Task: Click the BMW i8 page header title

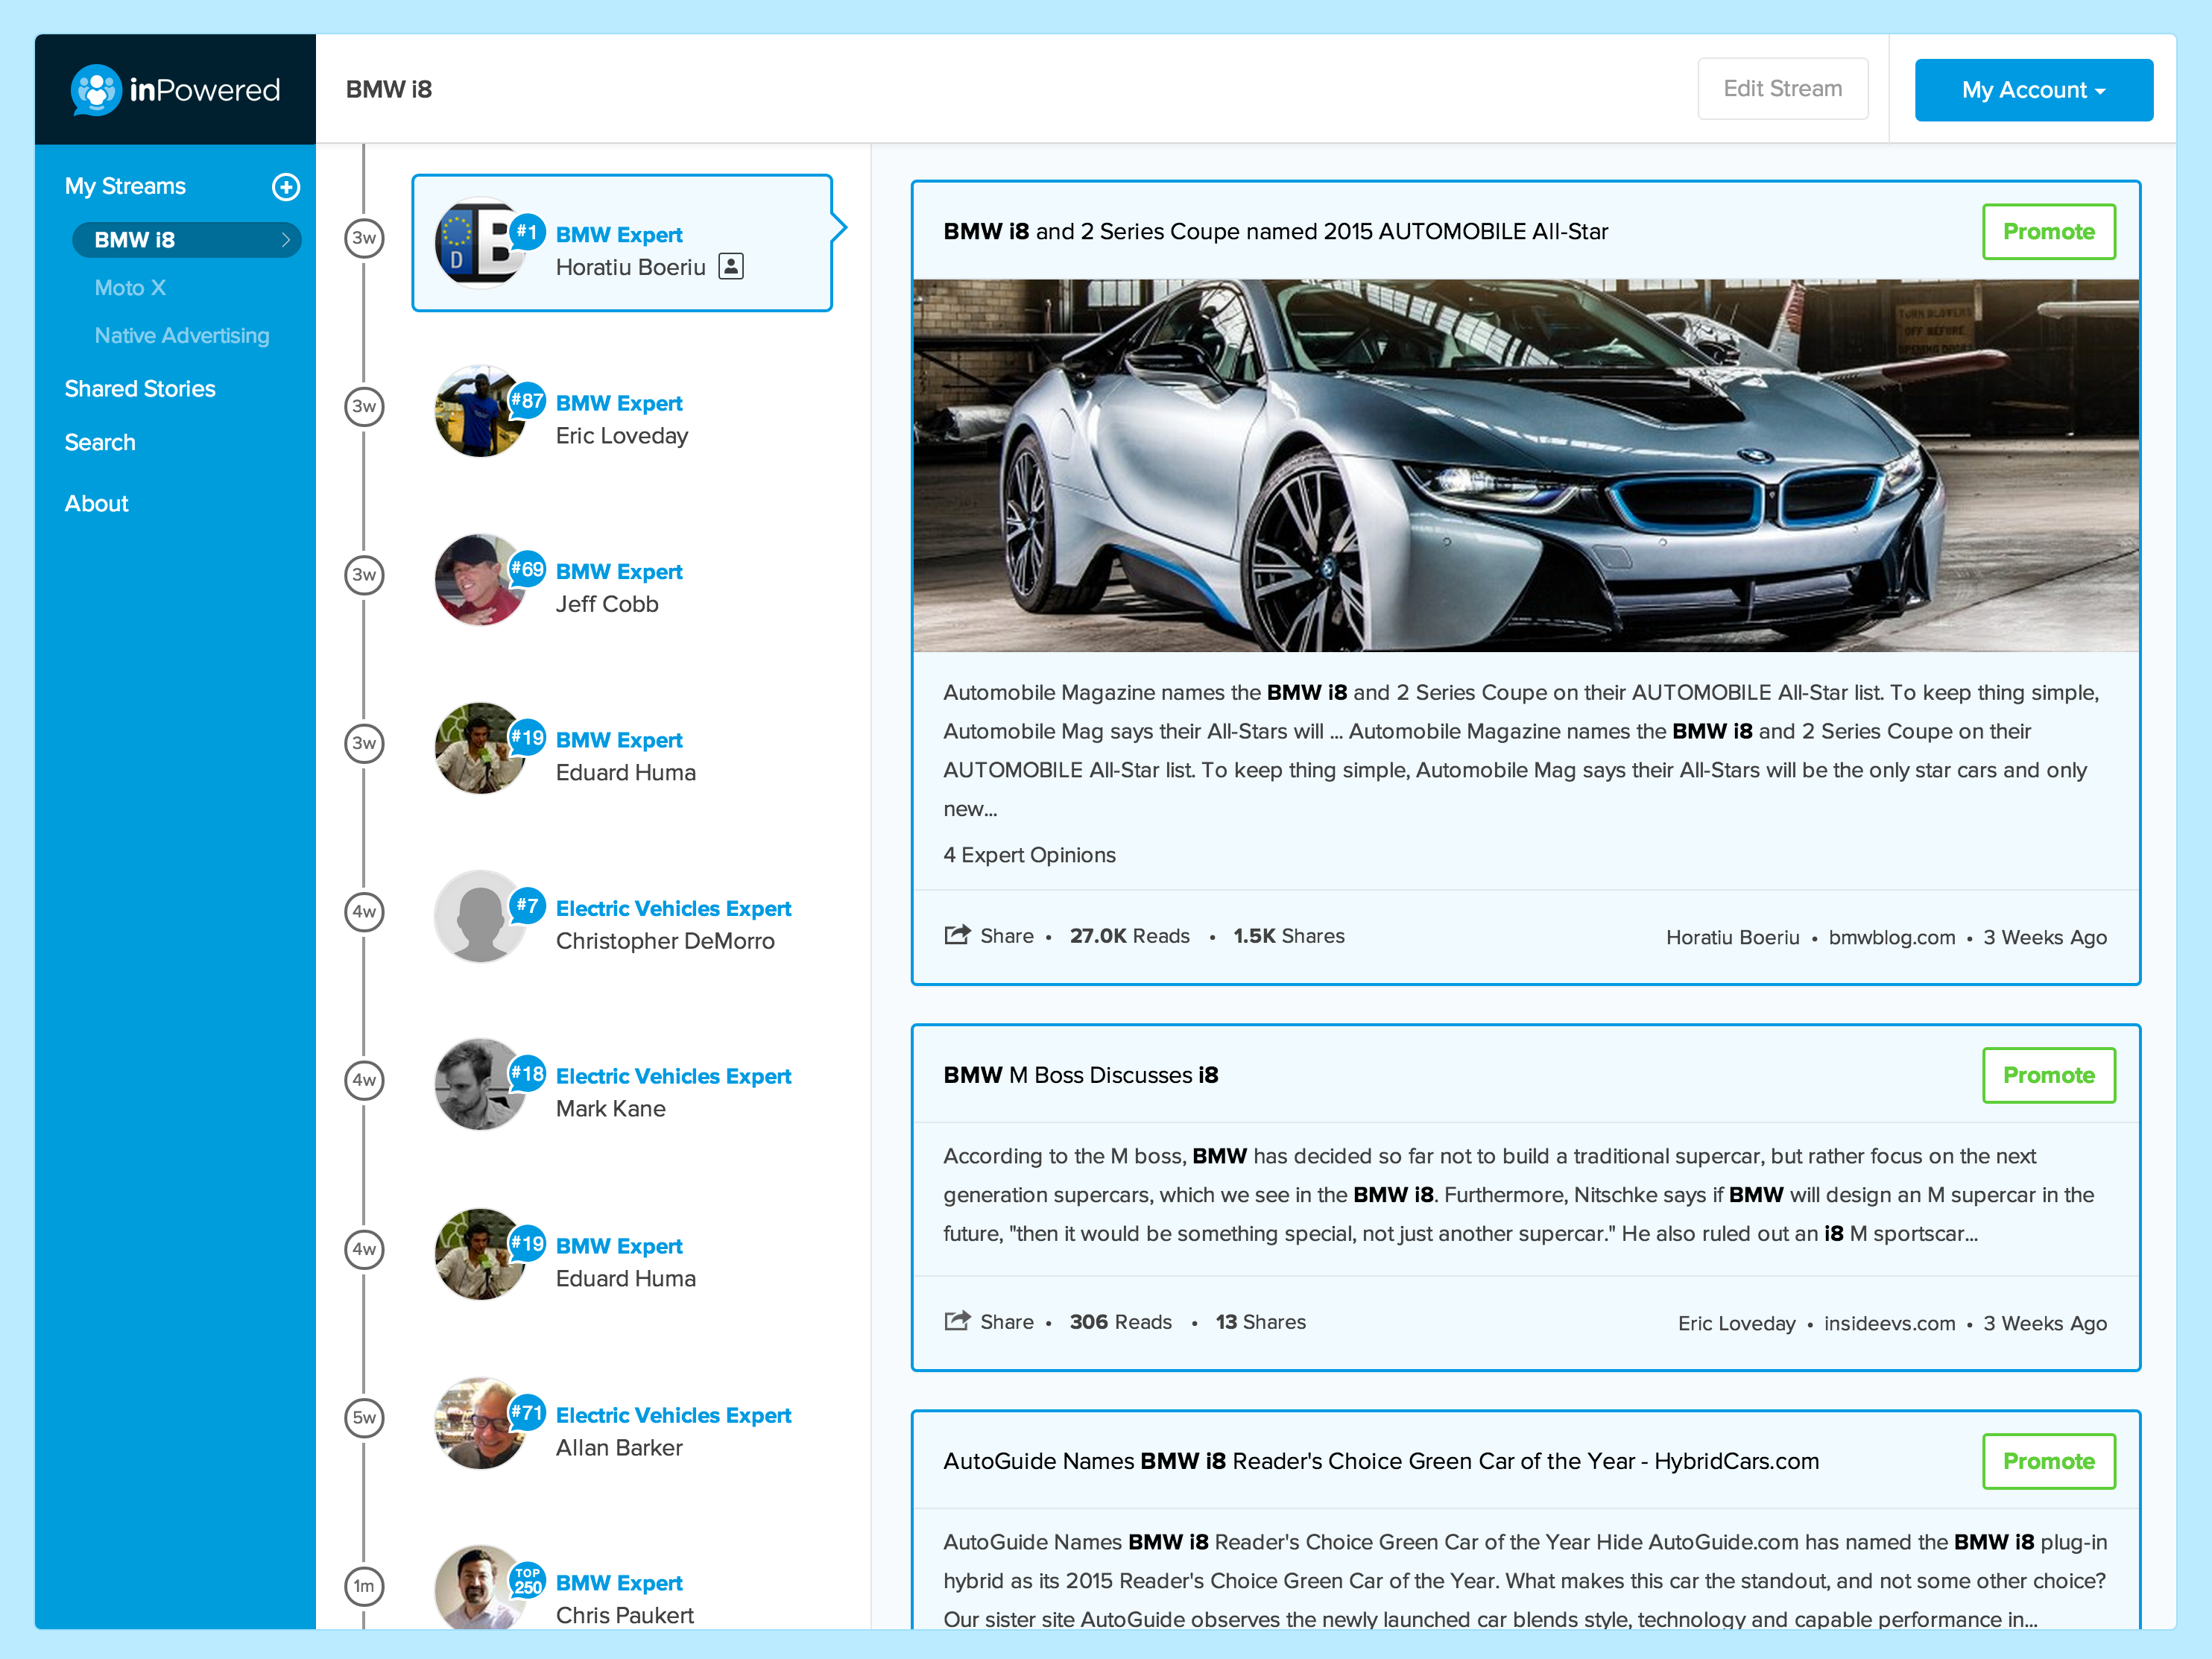Action: tap(389, 89)
